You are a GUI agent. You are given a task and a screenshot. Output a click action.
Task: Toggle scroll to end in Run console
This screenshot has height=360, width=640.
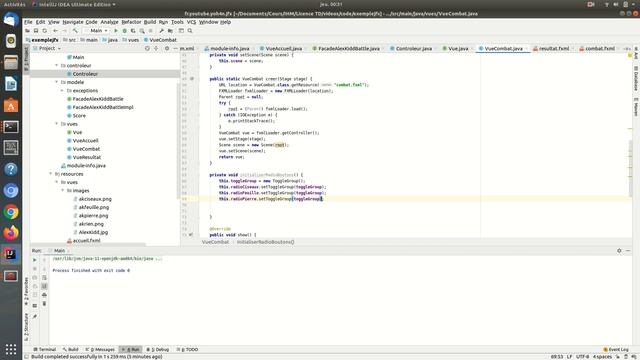point(44,286)
